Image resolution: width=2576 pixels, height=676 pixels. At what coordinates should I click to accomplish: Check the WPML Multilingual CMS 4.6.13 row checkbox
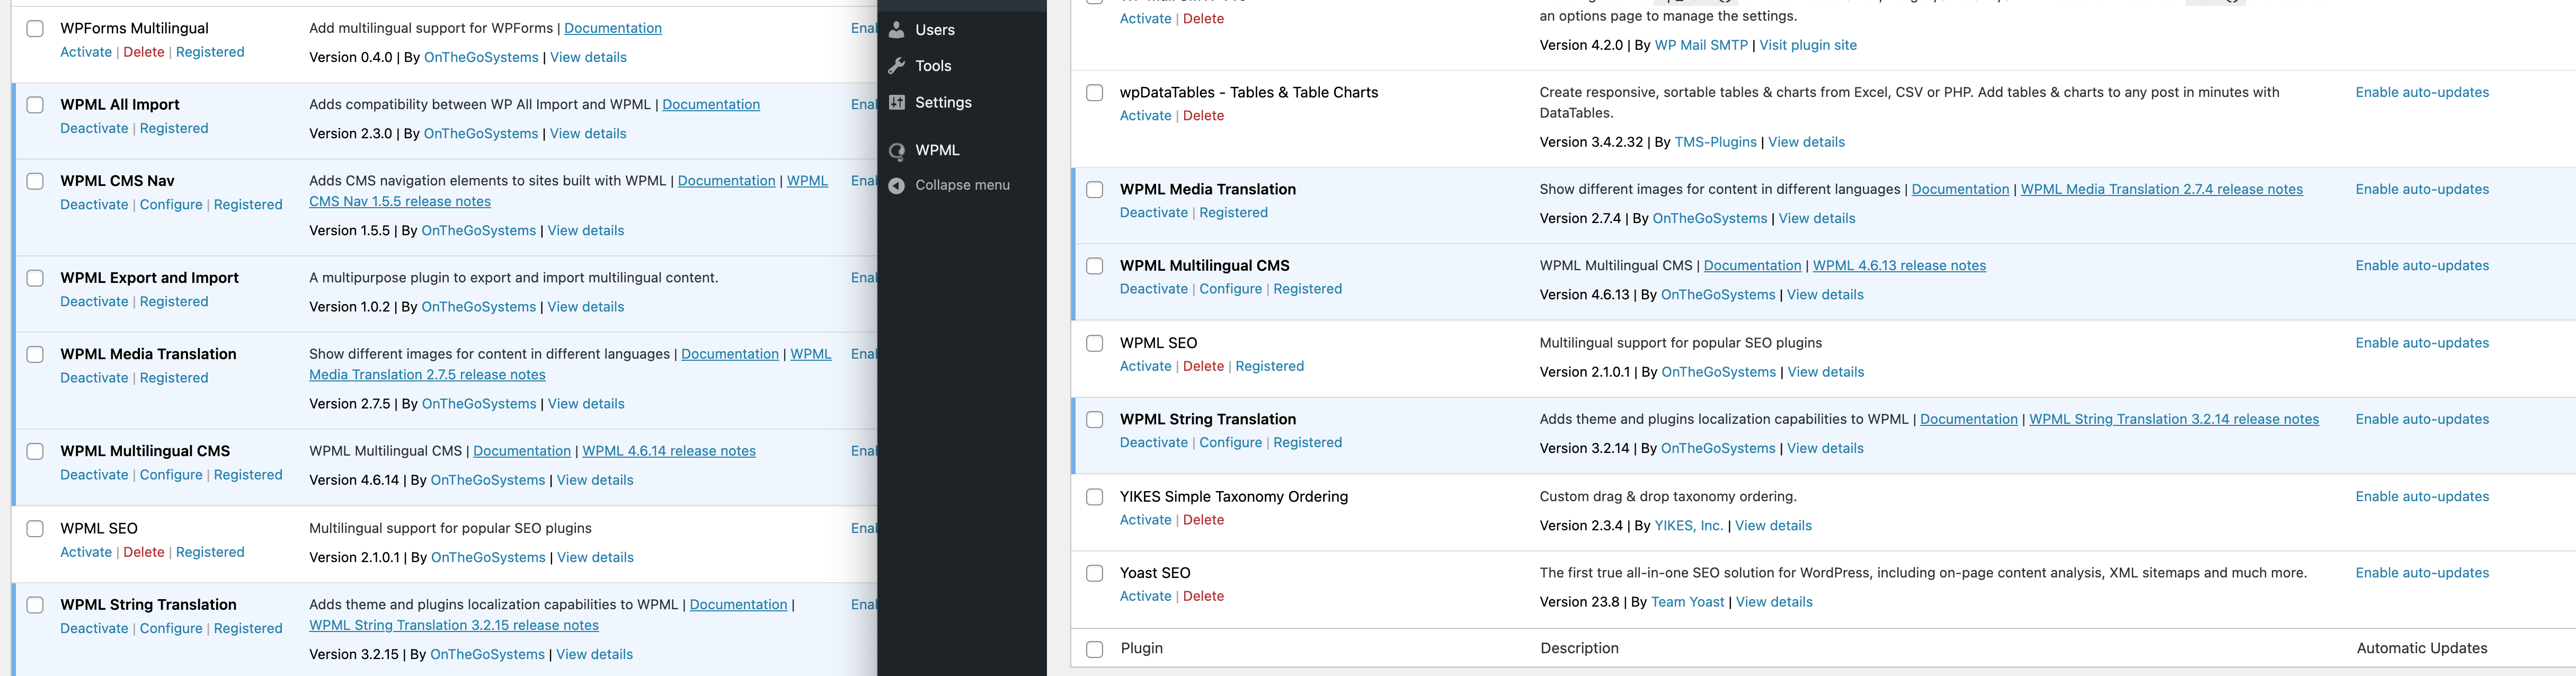point(1095,266)
